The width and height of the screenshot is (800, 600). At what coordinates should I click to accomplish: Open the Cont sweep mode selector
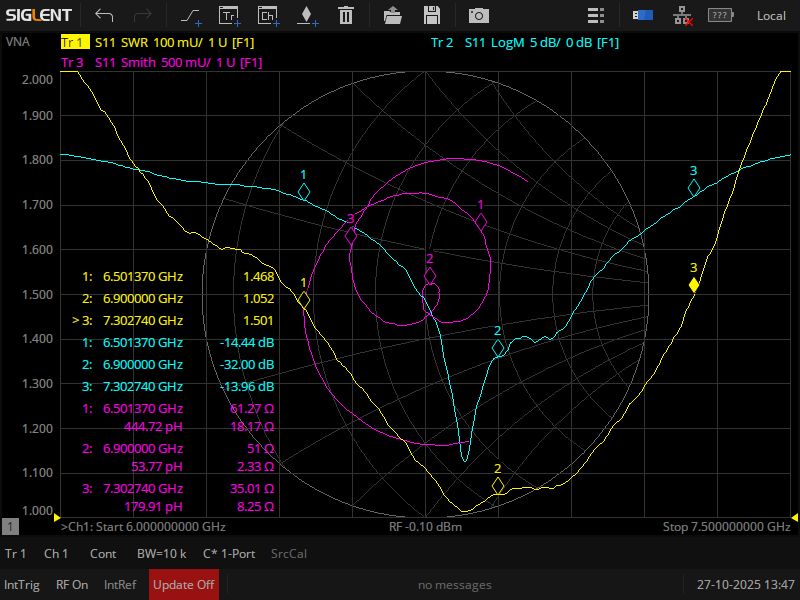click(x=103, y=554)
